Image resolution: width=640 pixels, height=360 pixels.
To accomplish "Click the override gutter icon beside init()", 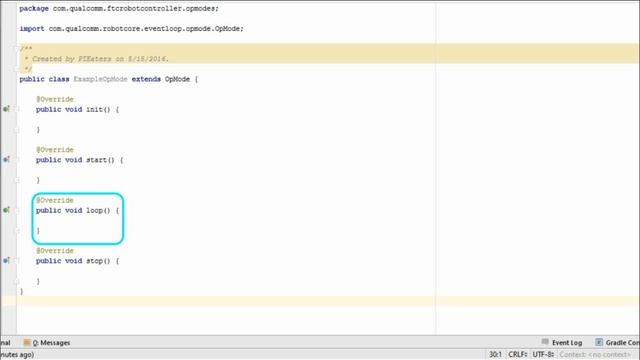I will (x=6, y=109).
